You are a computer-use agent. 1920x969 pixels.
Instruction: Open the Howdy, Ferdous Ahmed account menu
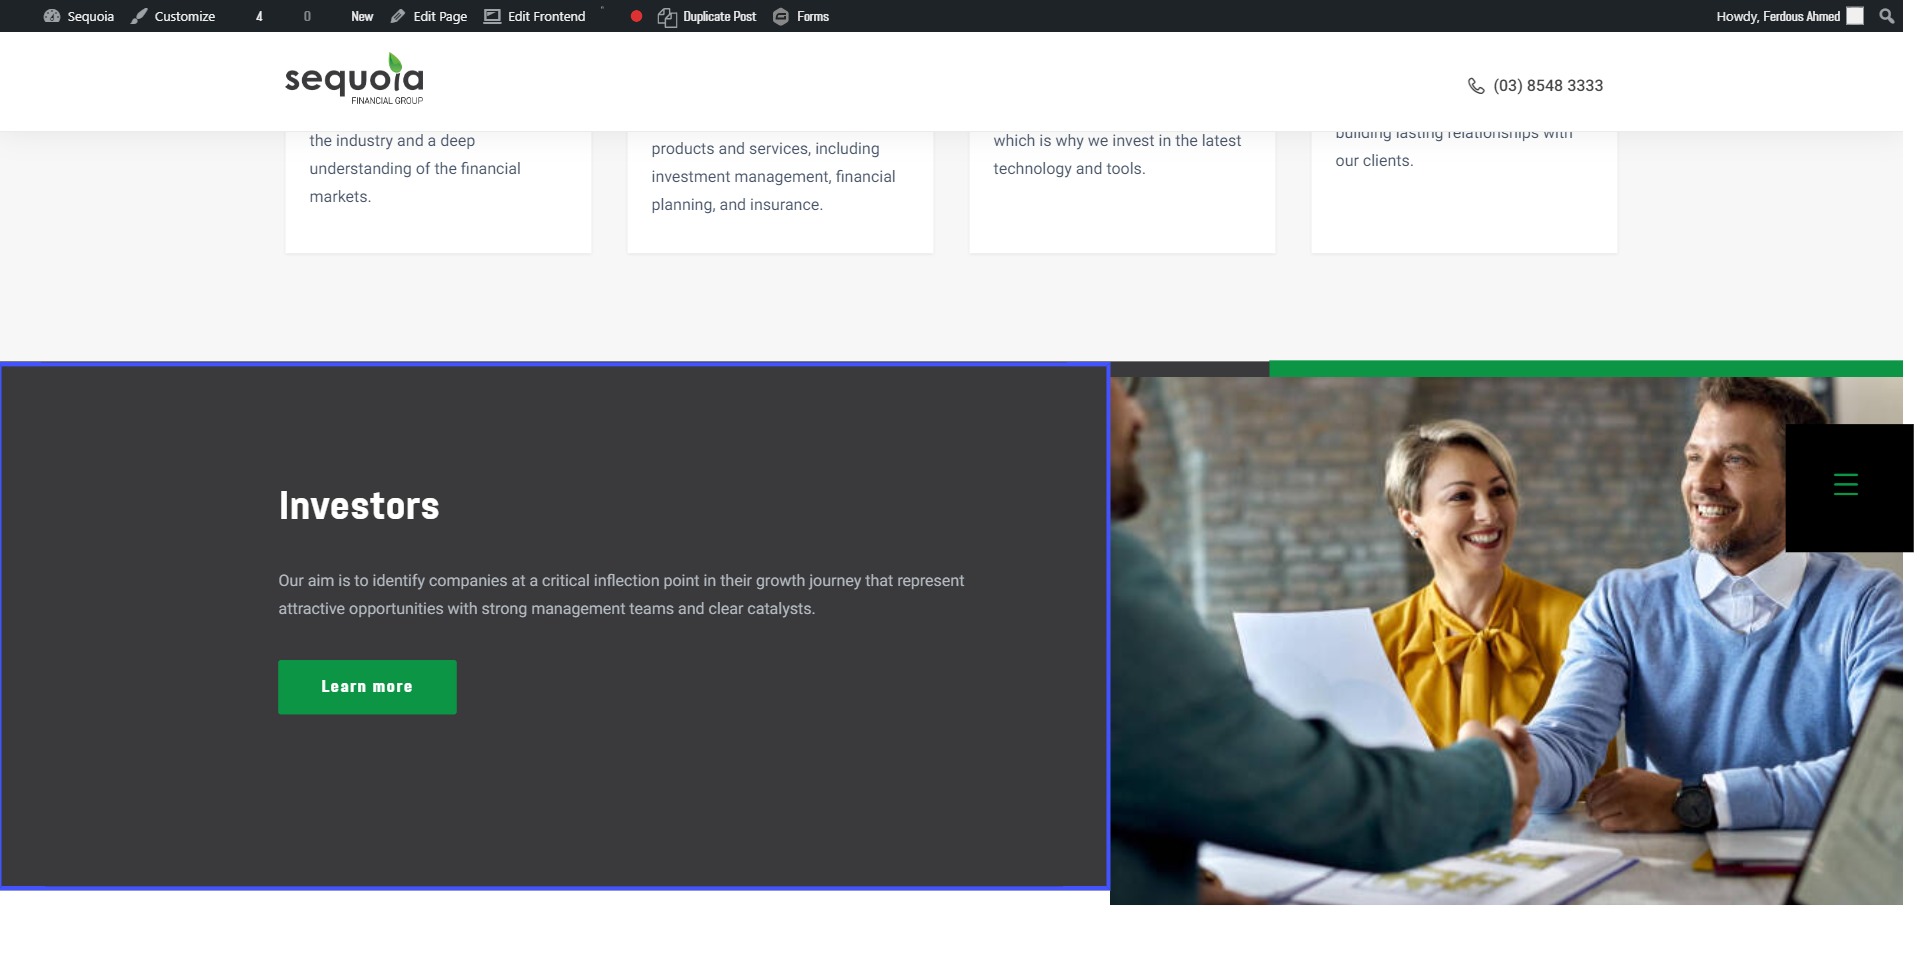pyautogui.click(x=1777, y=16)
